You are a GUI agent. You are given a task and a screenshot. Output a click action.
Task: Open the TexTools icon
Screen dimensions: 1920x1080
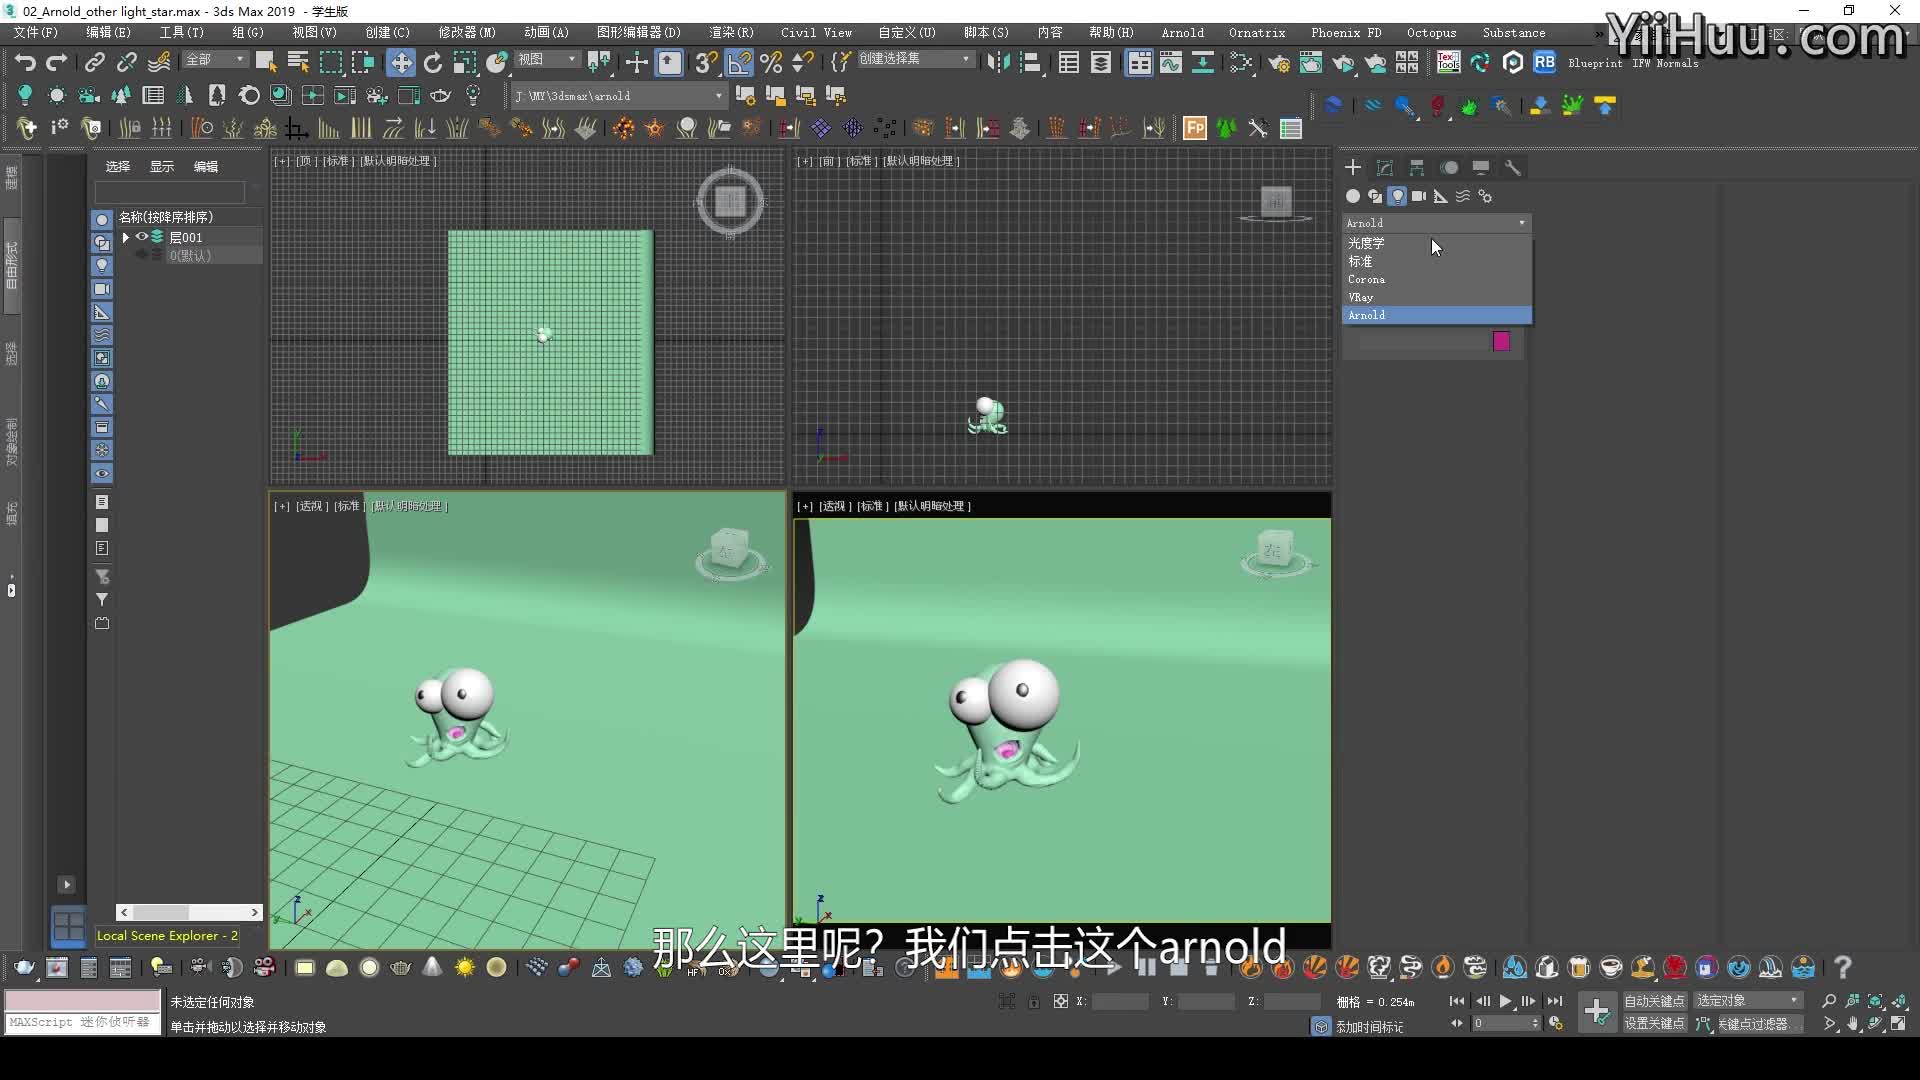1448,62
